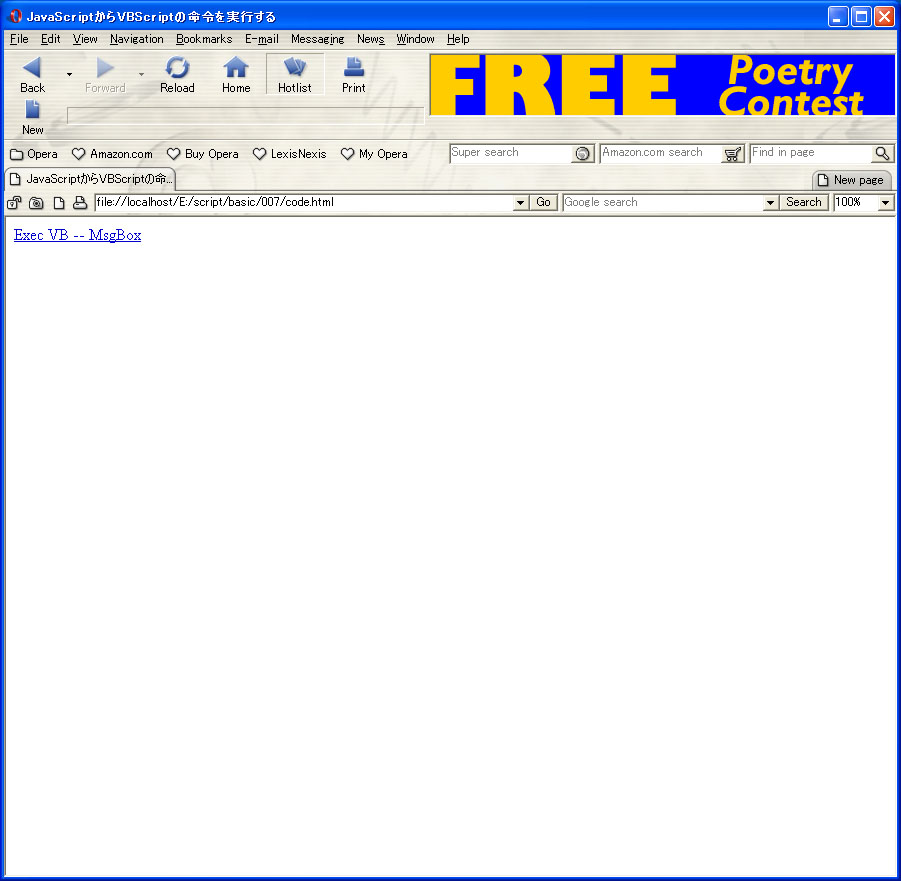Run Super search with its round icon
This screenshot has height=881, width=901.
[x=583, y=154]
